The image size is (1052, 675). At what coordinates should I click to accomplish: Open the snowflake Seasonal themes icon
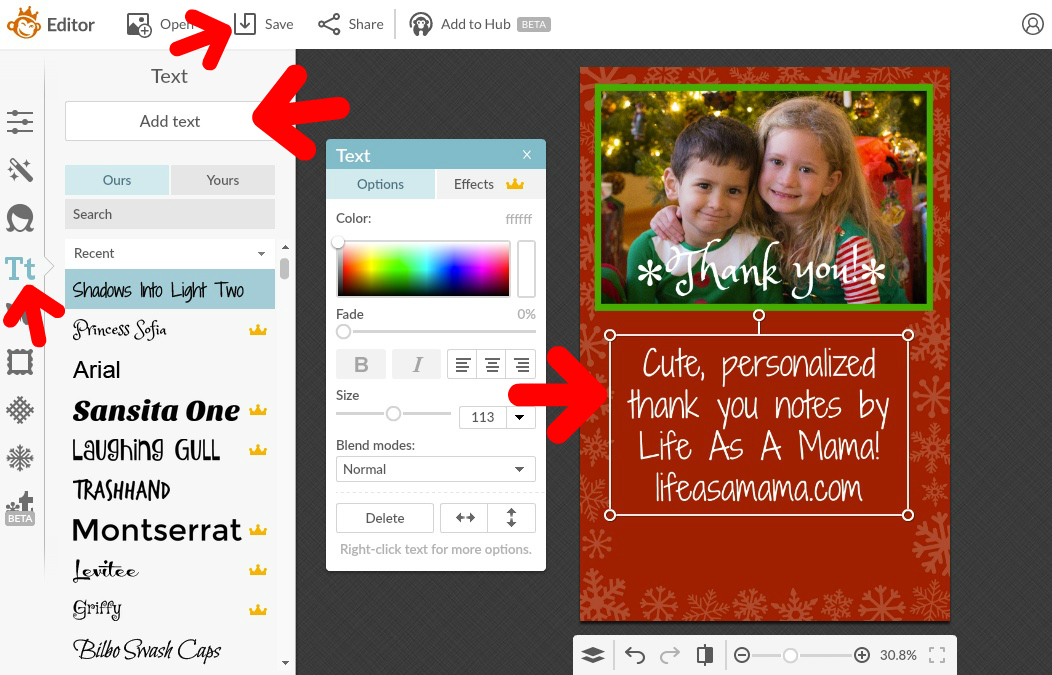tap(20, 458)
